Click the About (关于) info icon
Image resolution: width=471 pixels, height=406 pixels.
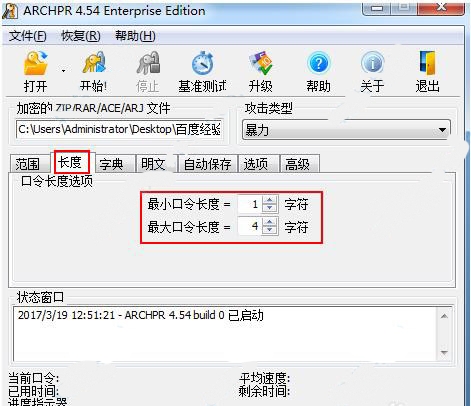[373, 63]
